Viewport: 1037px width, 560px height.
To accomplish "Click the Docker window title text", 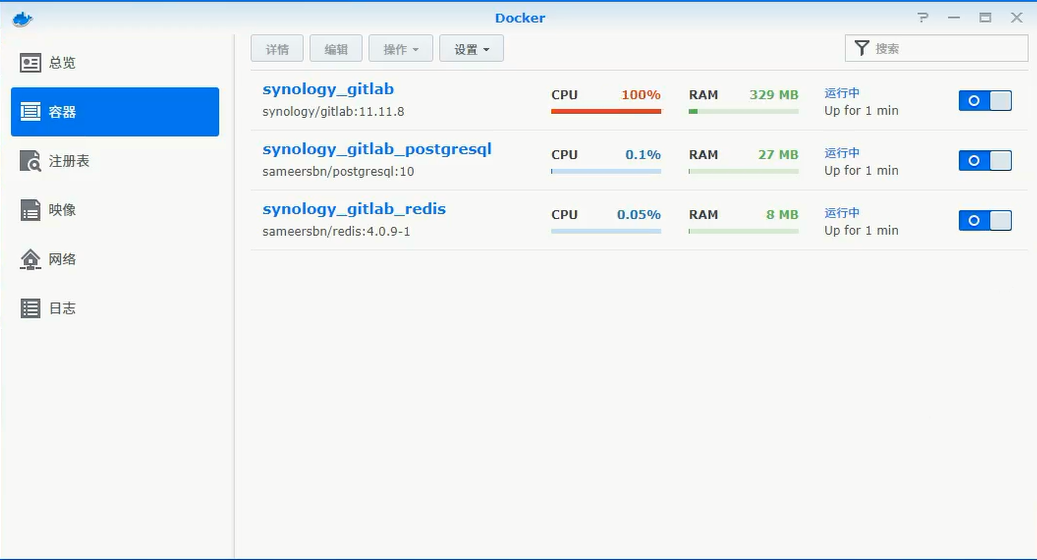I will 520,18.
